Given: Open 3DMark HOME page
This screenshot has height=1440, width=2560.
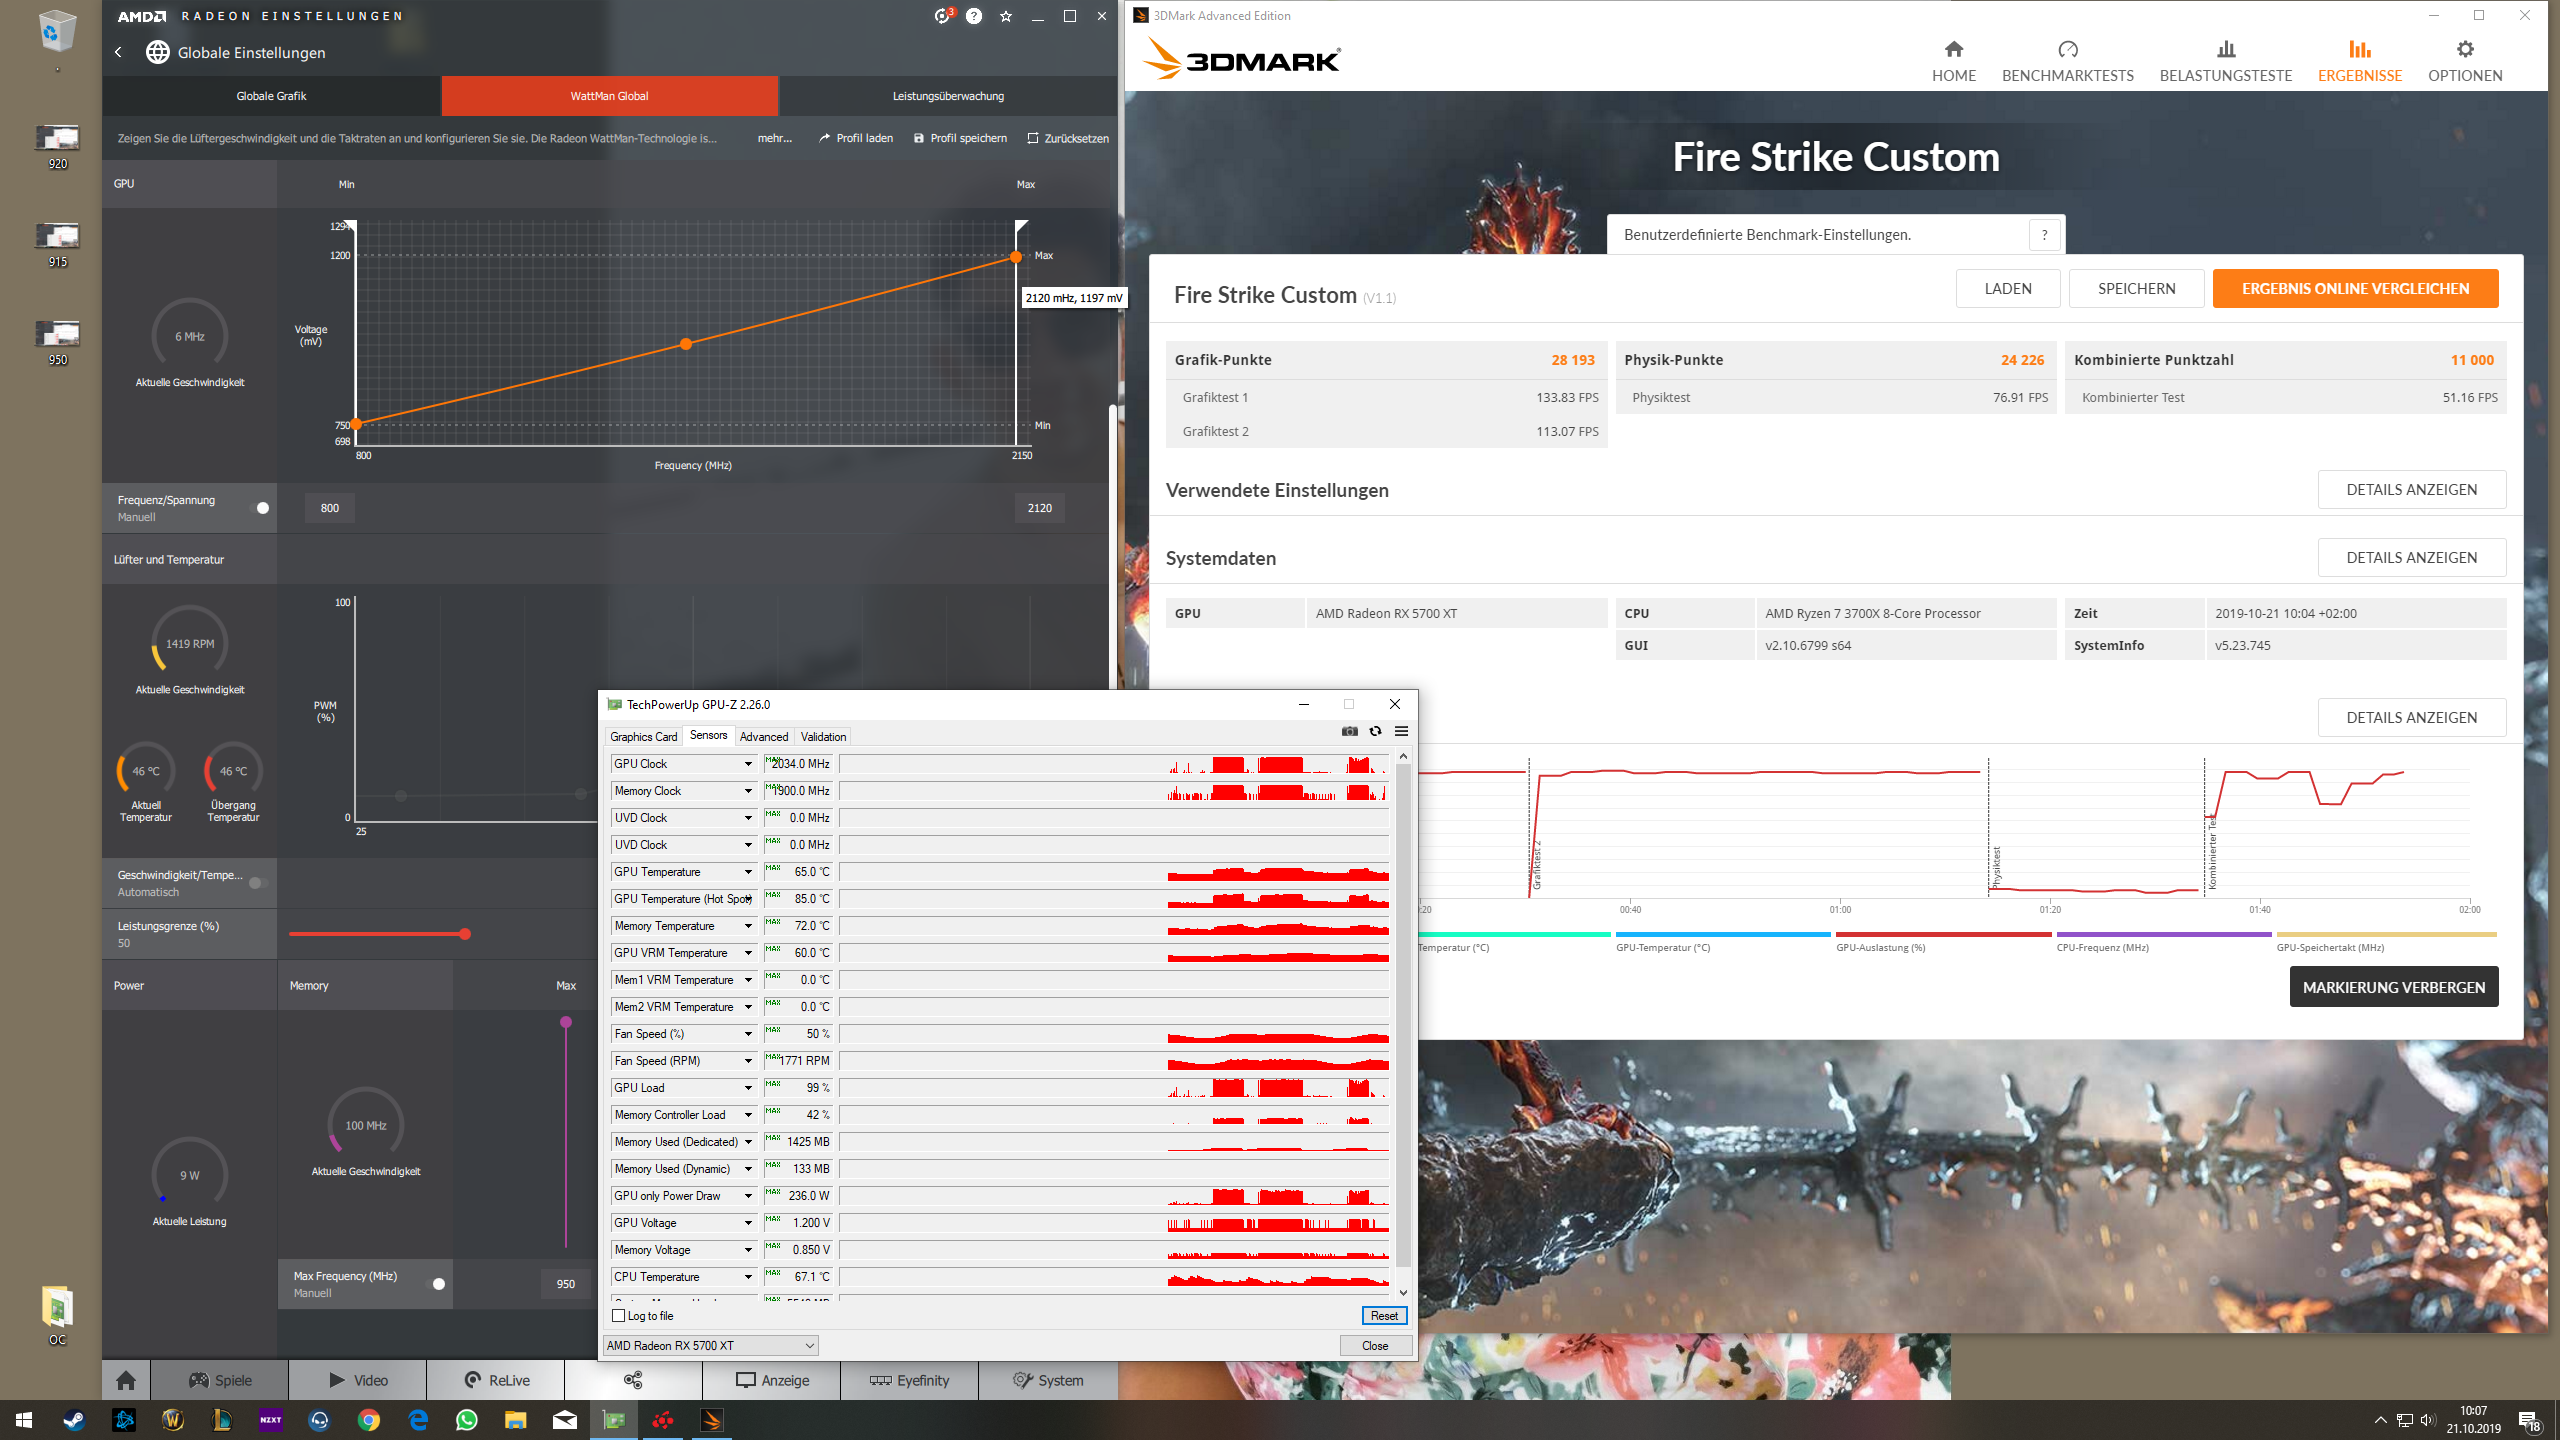Looking at the screenshot, I should click(x=1953, y=61).
